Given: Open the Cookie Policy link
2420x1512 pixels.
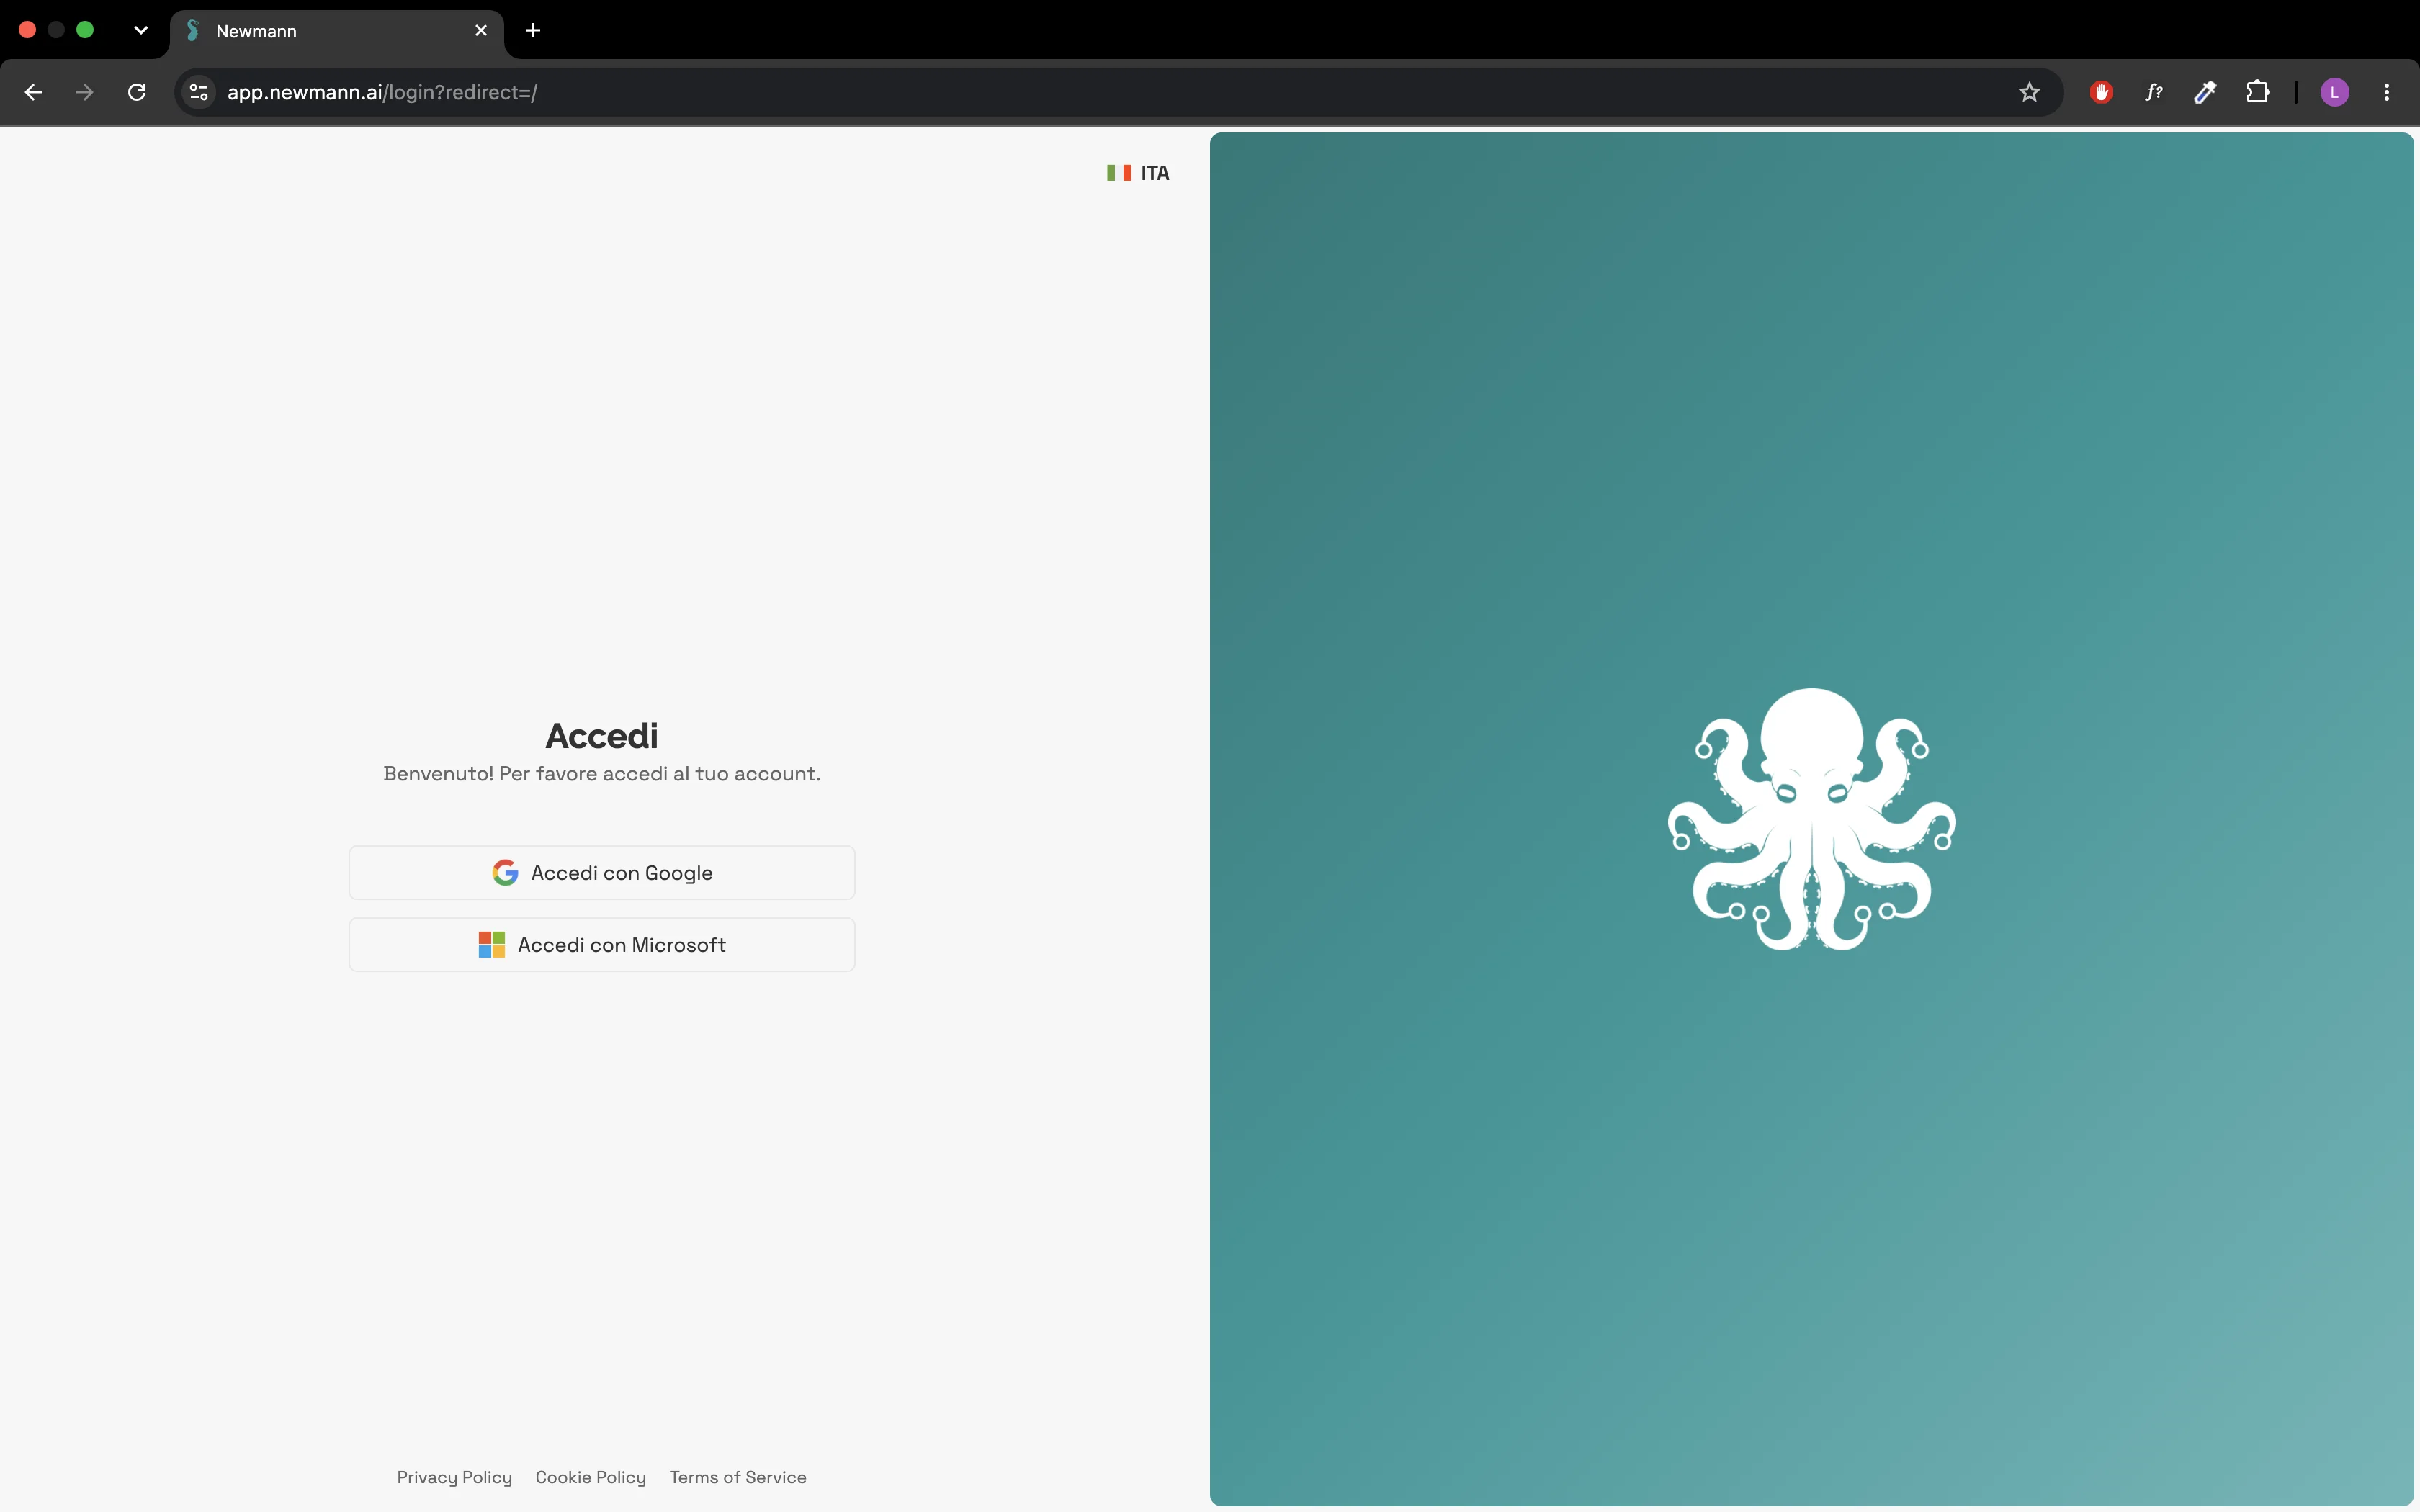Looking at the screenshot, I should click(590, 1477).
